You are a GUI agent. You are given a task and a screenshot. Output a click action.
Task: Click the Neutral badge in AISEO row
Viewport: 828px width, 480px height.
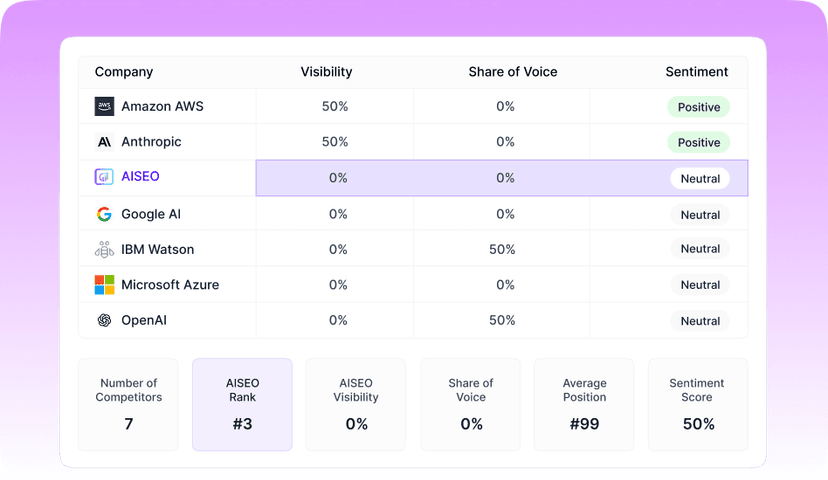click(x=700, y=178)
